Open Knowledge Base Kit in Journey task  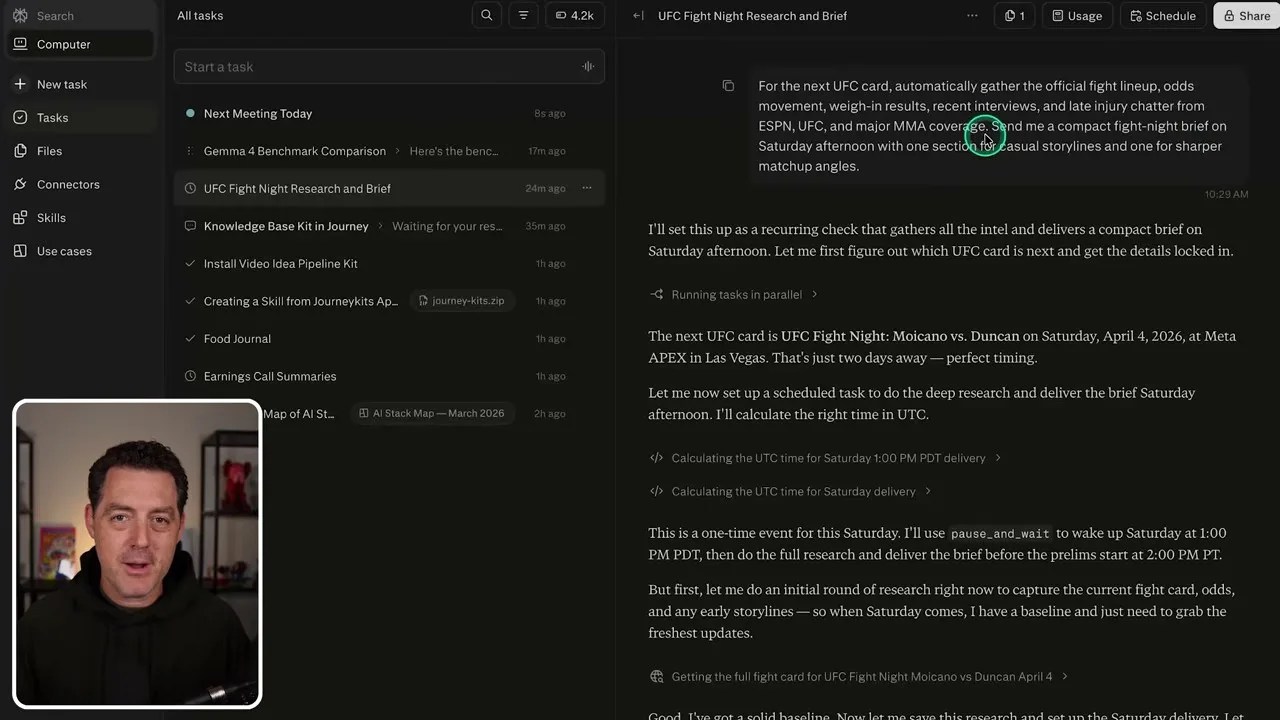click(x=389, y=226)
